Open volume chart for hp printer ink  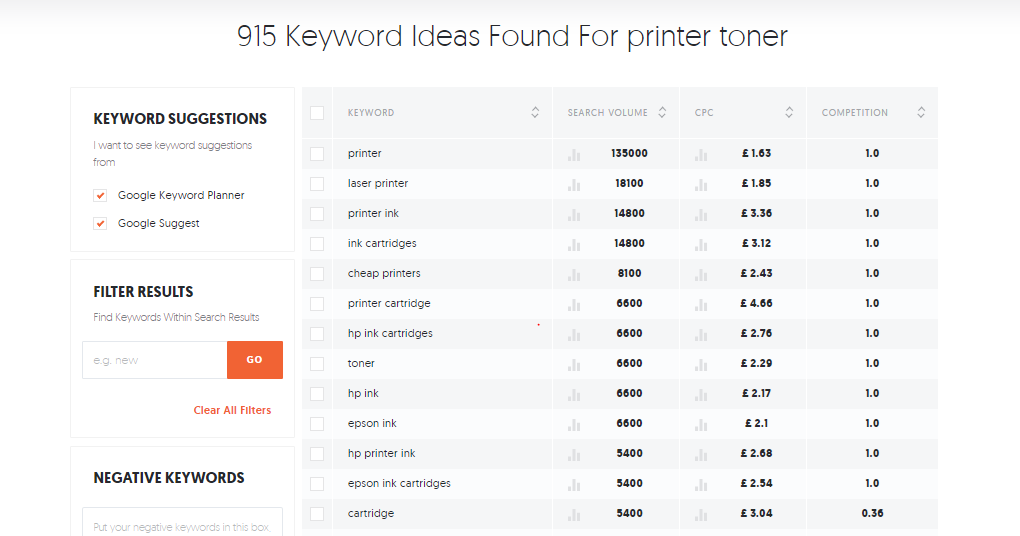(574, 454)
